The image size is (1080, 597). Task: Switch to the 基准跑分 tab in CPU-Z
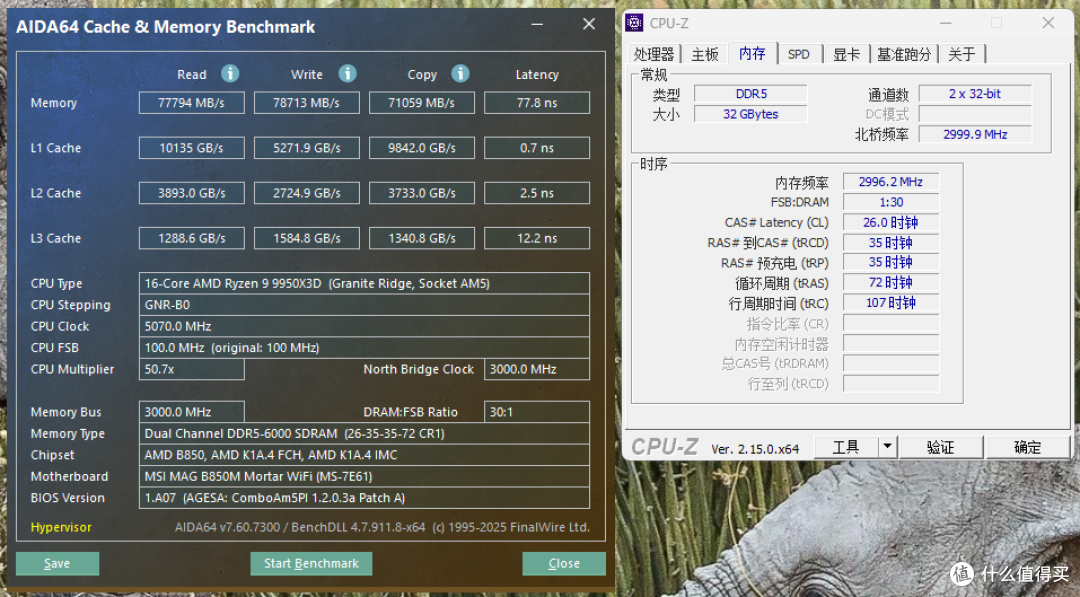[x=904, y=54]
